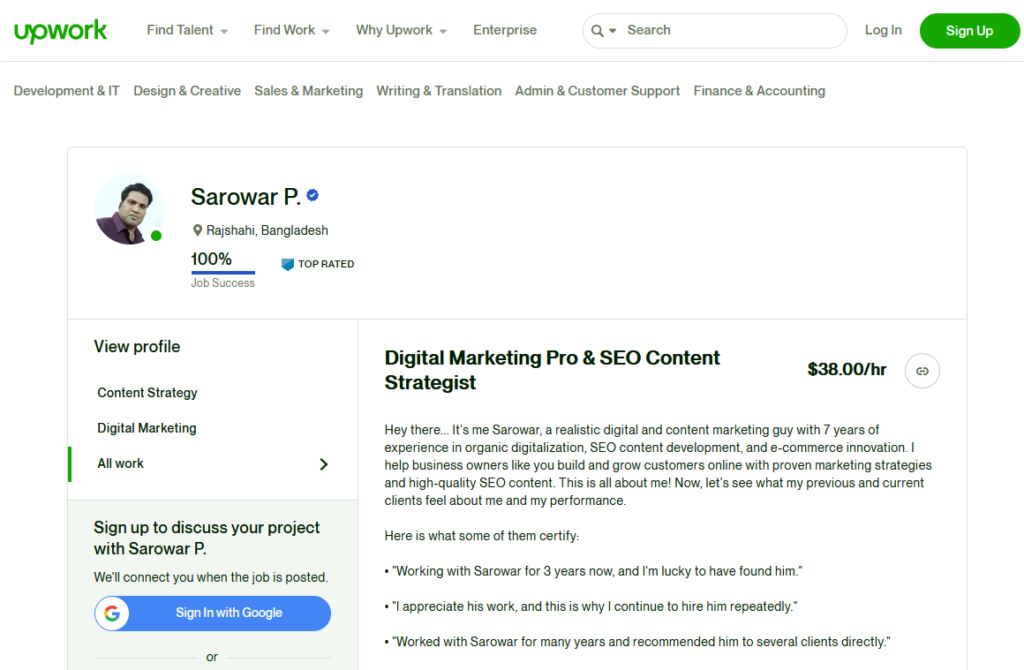
Task: Click the Google logo in sign-in button
Action: click(x=112, y=613)
